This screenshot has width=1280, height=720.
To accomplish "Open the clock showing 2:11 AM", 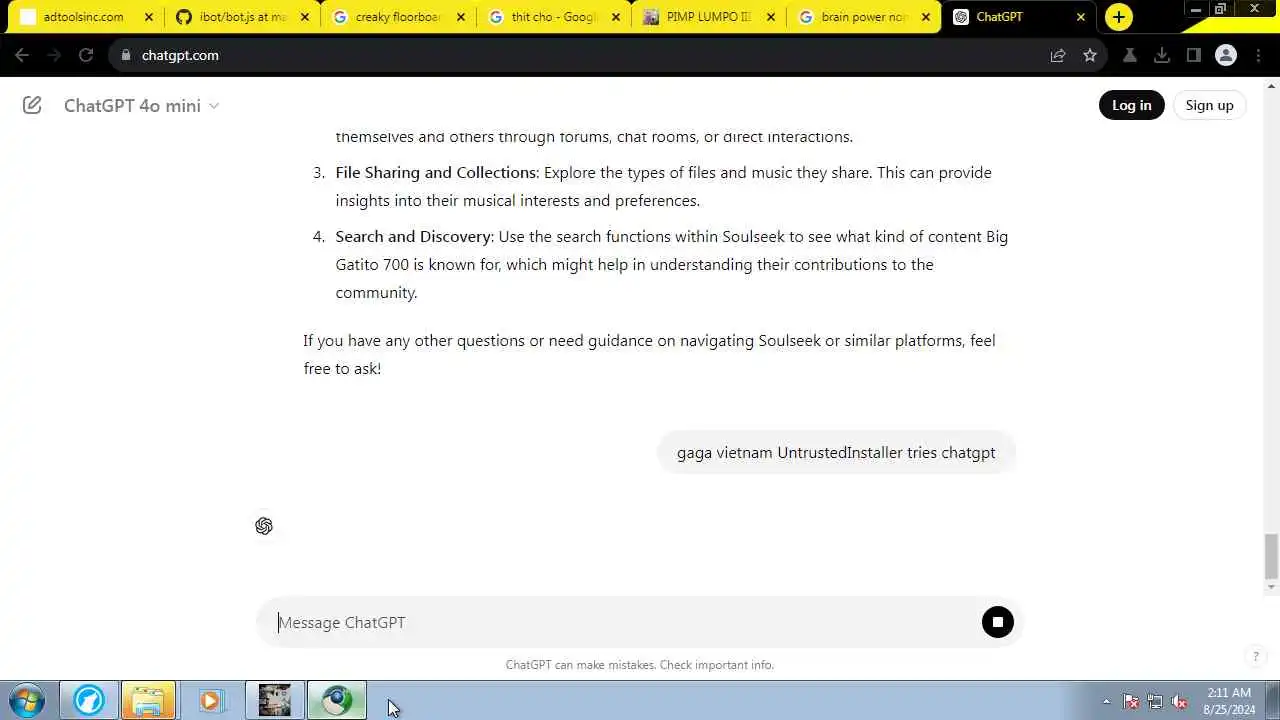I will tap(1229, 700).
